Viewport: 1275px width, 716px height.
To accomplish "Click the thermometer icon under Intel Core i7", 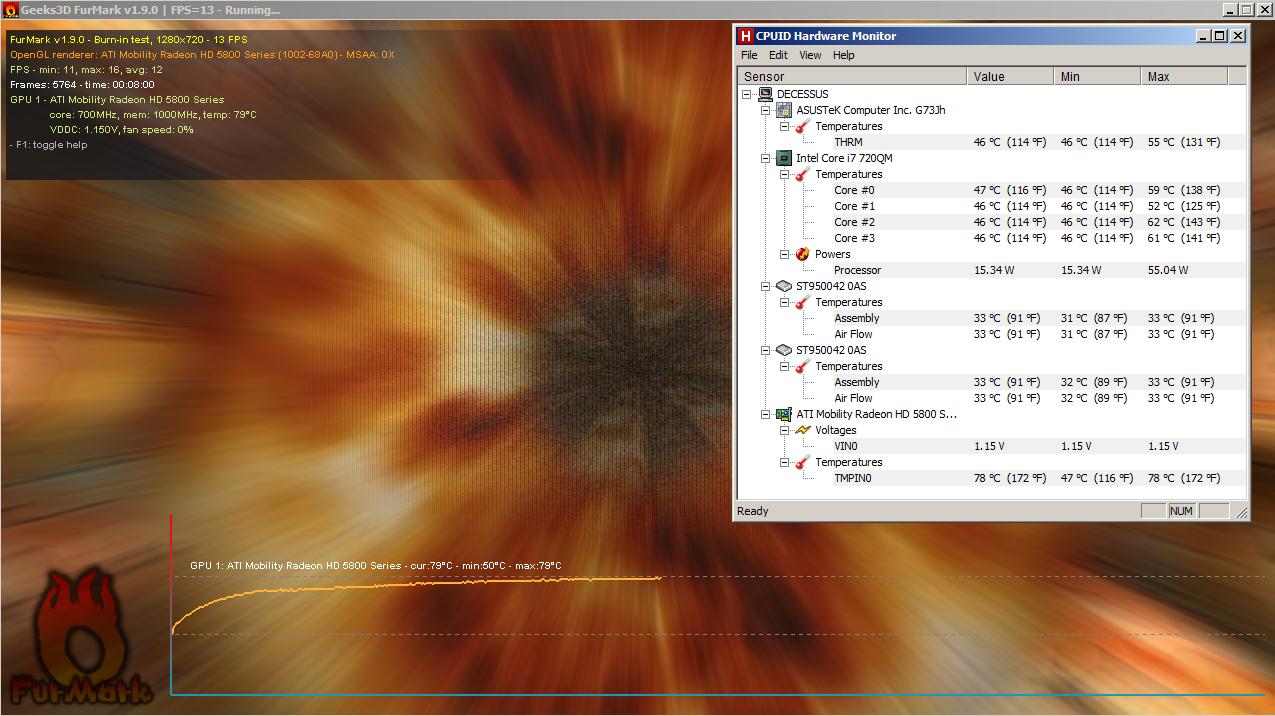I will [x=802, y=174].
